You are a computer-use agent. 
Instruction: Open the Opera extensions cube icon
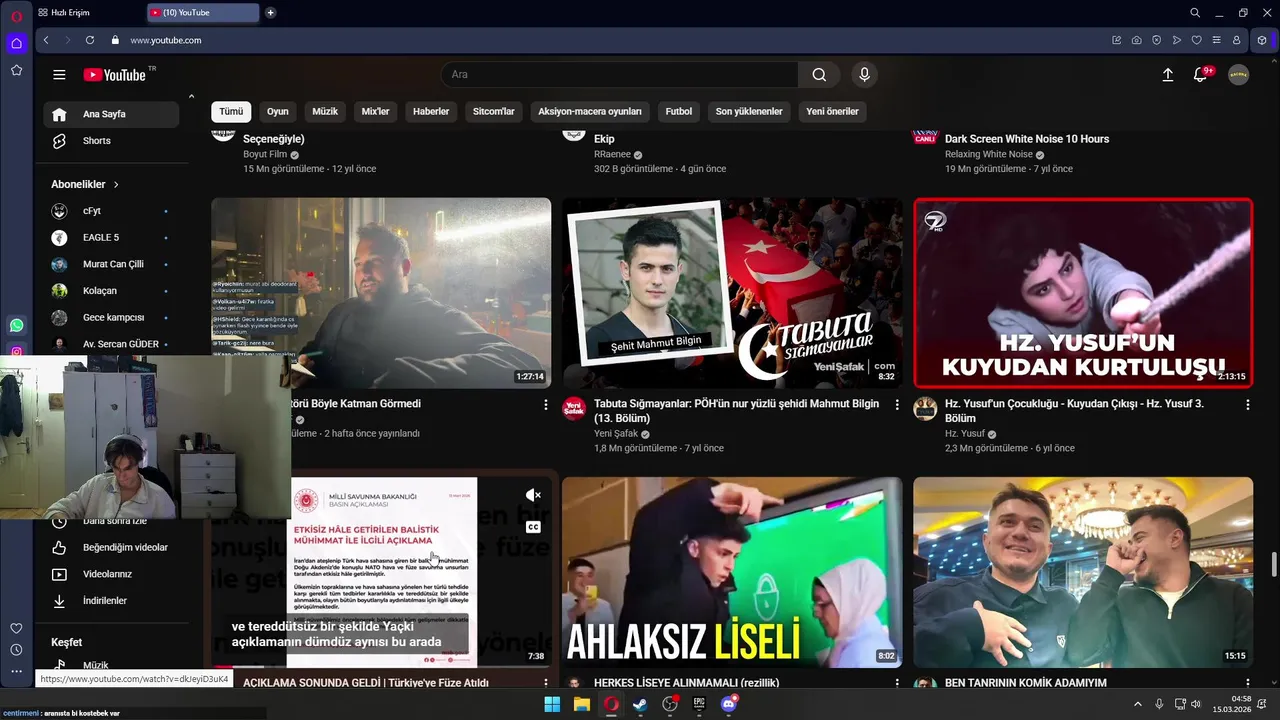(x=1262, y=40)
